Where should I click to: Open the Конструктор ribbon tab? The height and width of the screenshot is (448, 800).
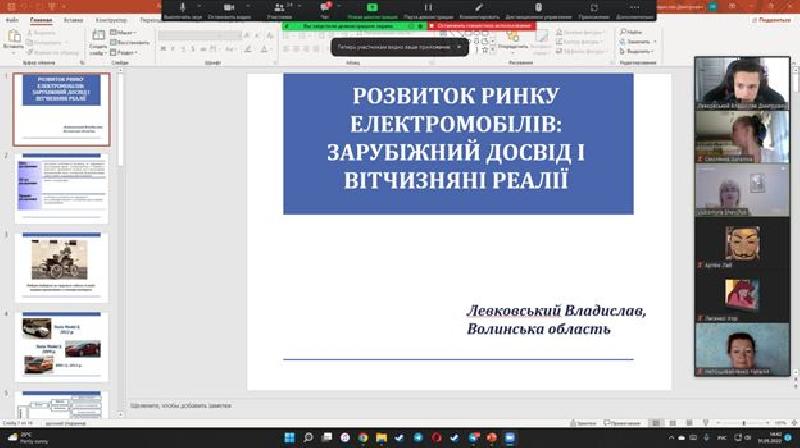112,19
